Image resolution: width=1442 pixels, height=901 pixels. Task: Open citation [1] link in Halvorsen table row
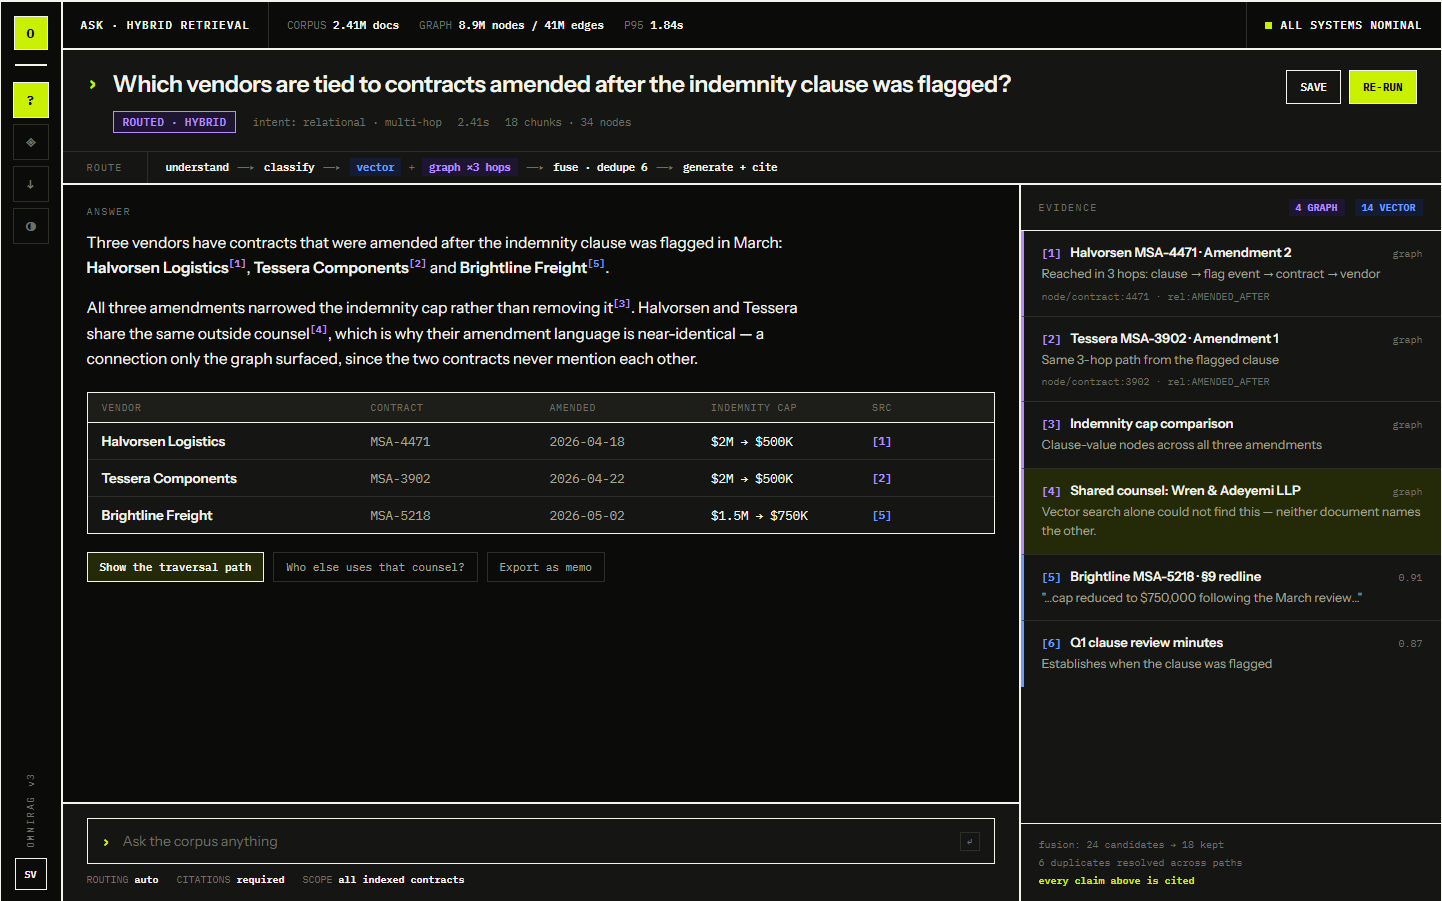pyautogui.click(x=881, y=441)
